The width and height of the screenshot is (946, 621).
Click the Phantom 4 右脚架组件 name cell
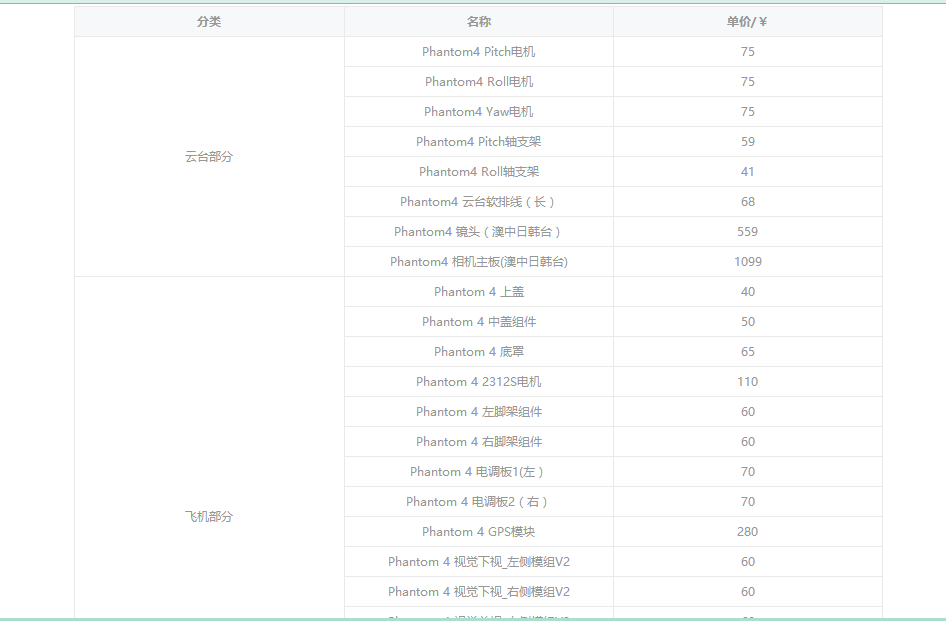478,442
